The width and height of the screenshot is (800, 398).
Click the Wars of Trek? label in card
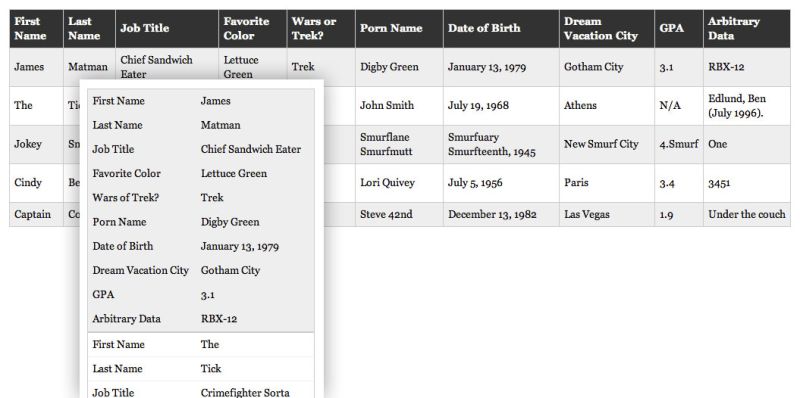pyautogui.click(x=126, y=197)
